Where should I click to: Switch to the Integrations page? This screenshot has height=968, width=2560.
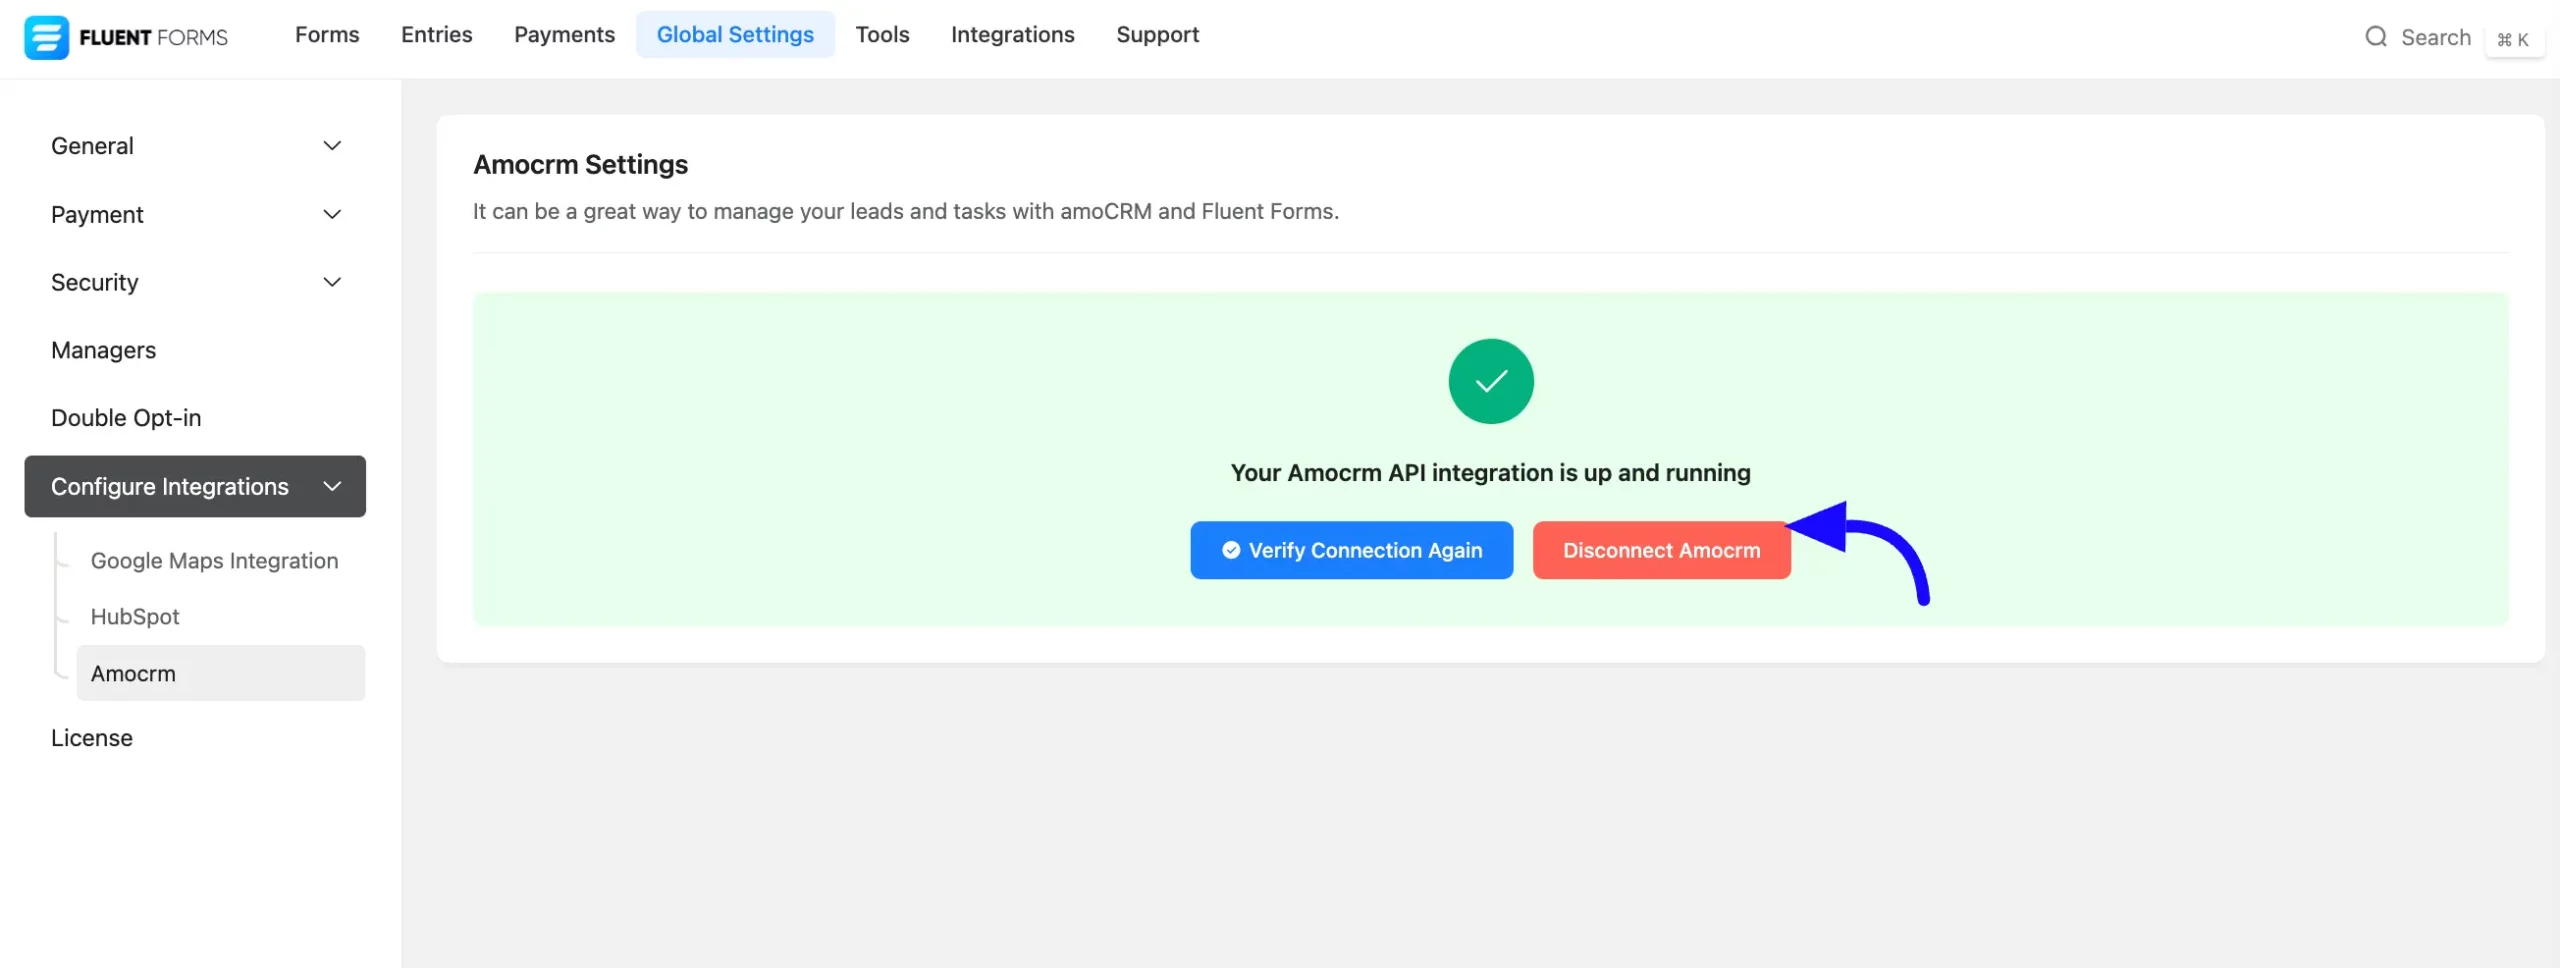click(1012, 35)
